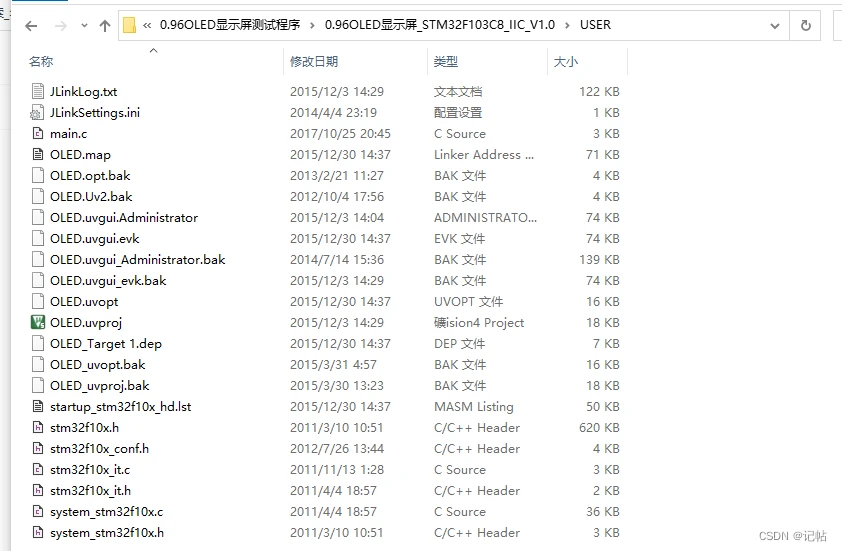Open breadcrumb 0.96OLED显示屏测试程序
The image size is (842, 551).
(x=230, y=25)
